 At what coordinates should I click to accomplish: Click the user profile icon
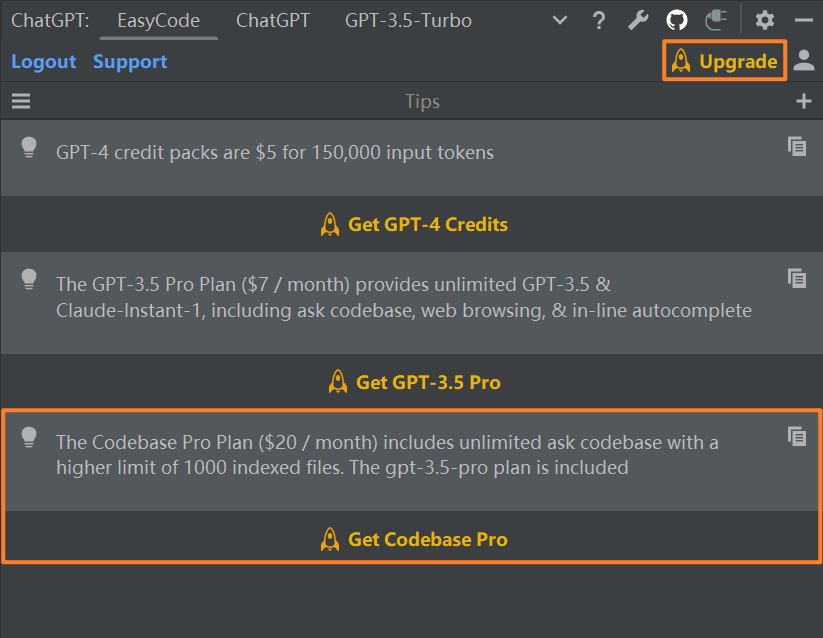(803, 61)
